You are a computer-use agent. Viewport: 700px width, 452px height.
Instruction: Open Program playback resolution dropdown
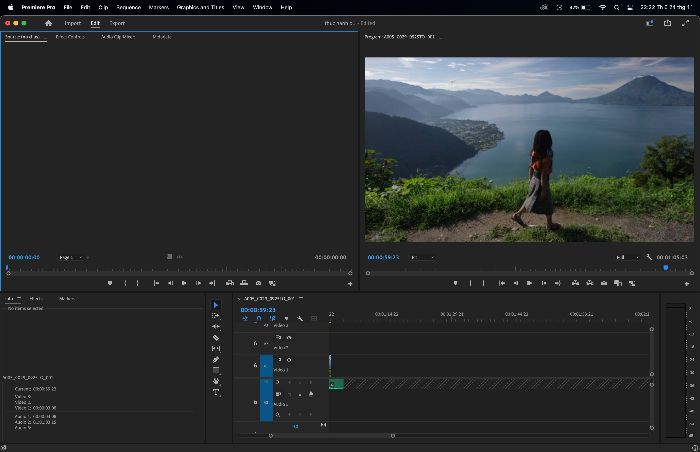point(627,257)
